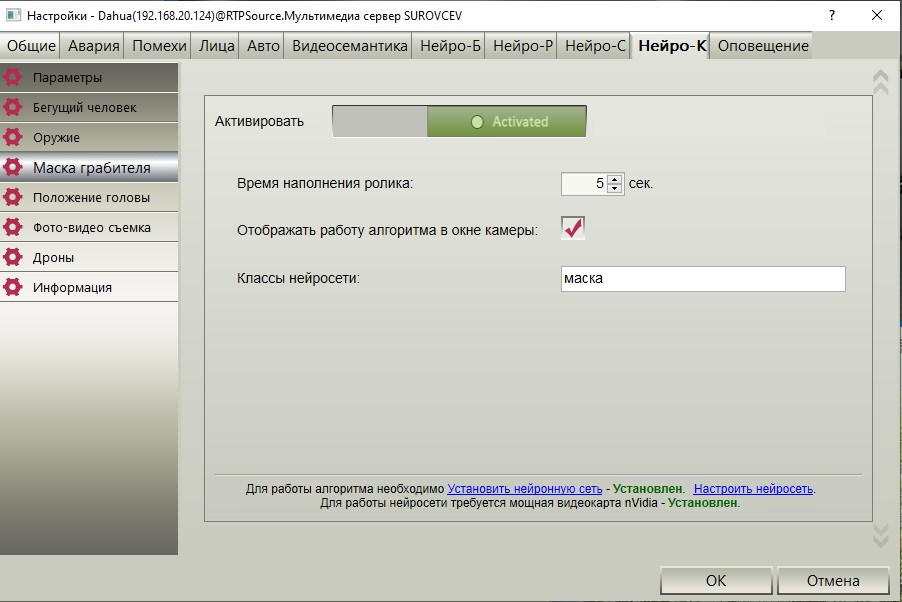Click the Установить нейронную сеть link
This screenshot has height=602, width=902.
pos(525,489)
